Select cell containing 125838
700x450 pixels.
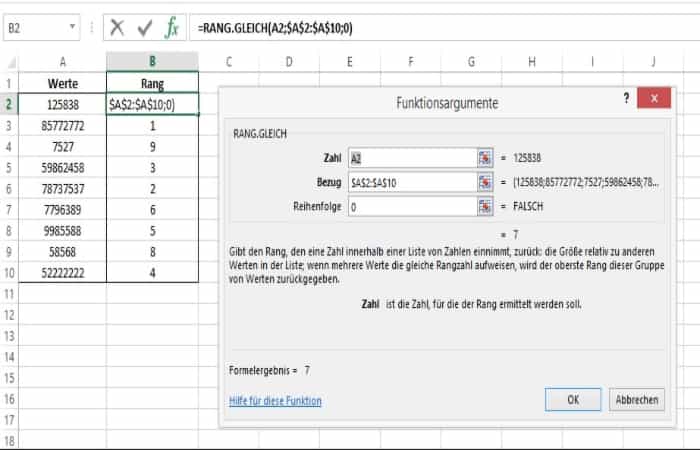click(62, 104)
